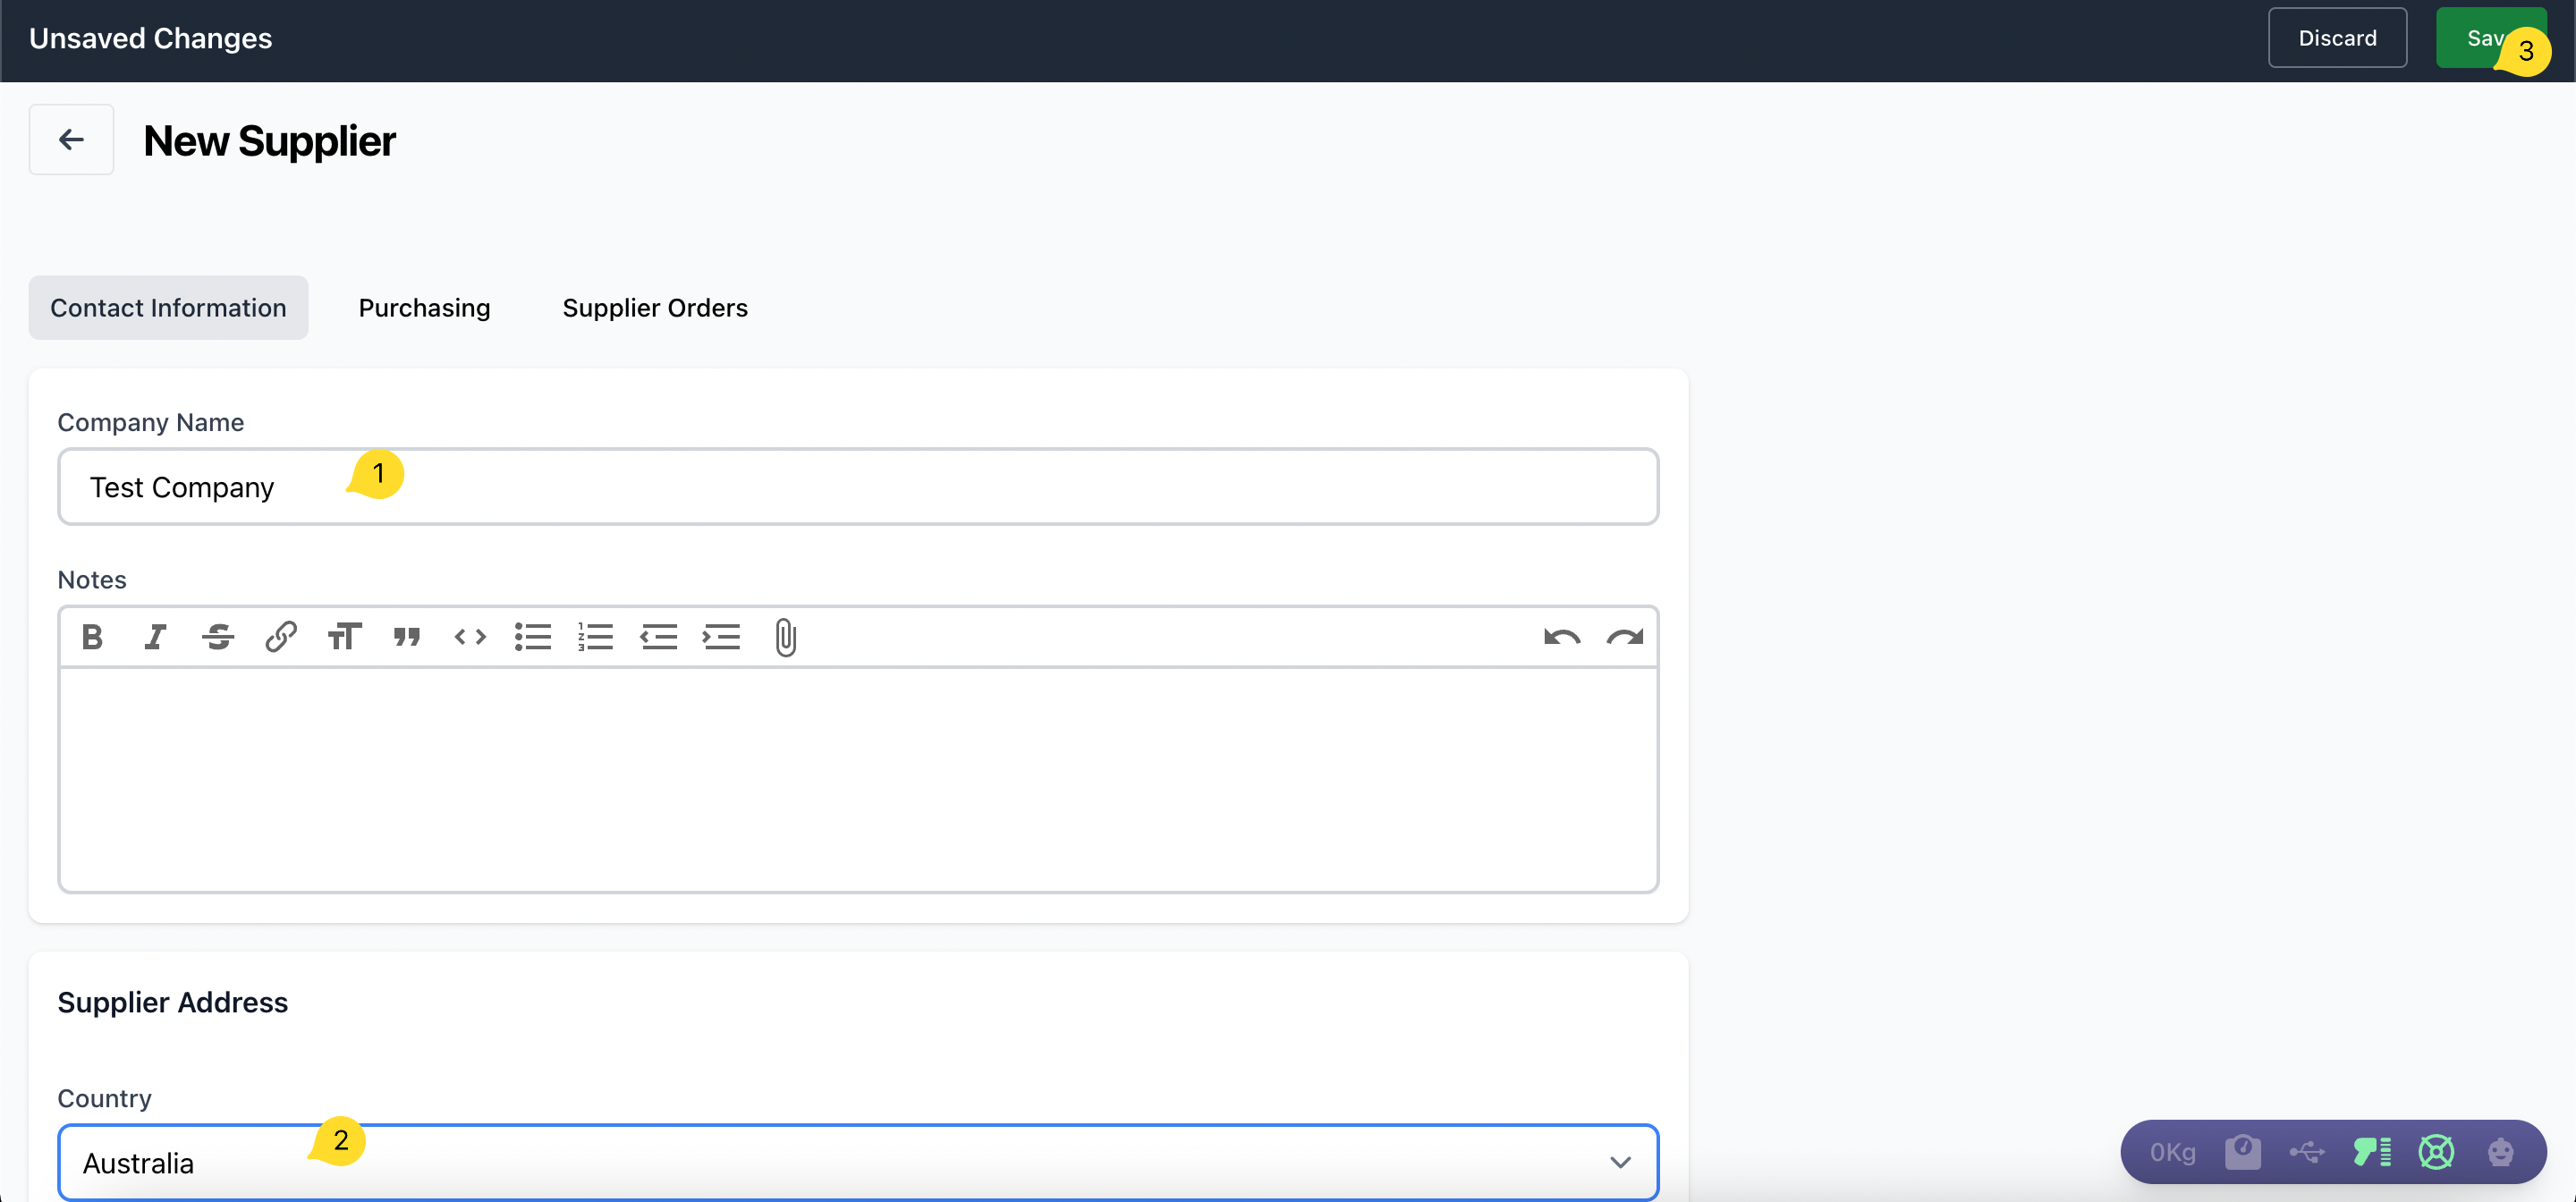2576x1202 pixels.
Task: Toggle bold formatting in Notes toolbar
Action: click(92, 637)
